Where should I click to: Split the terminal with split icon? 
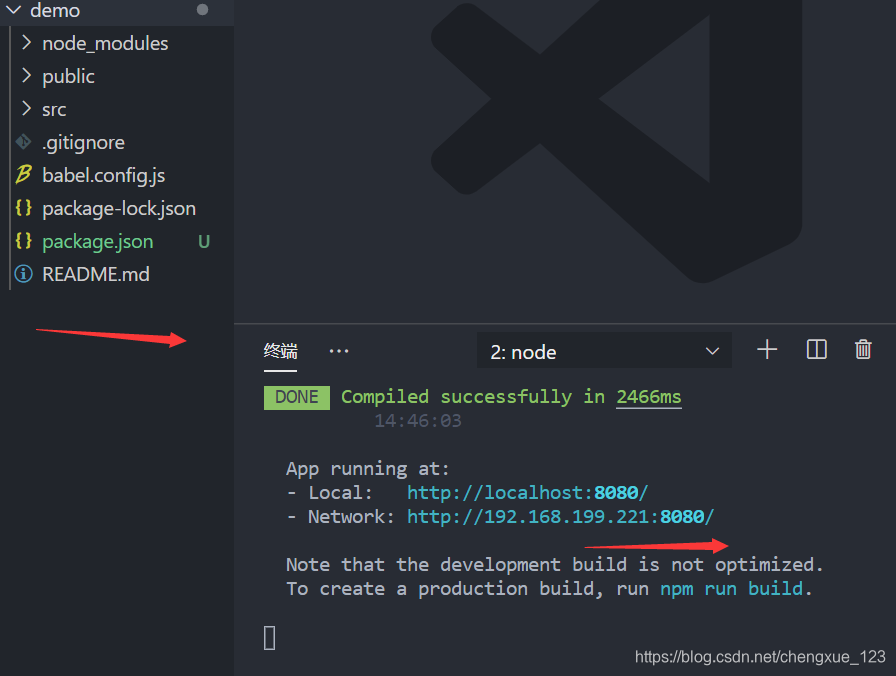(817, 349)
